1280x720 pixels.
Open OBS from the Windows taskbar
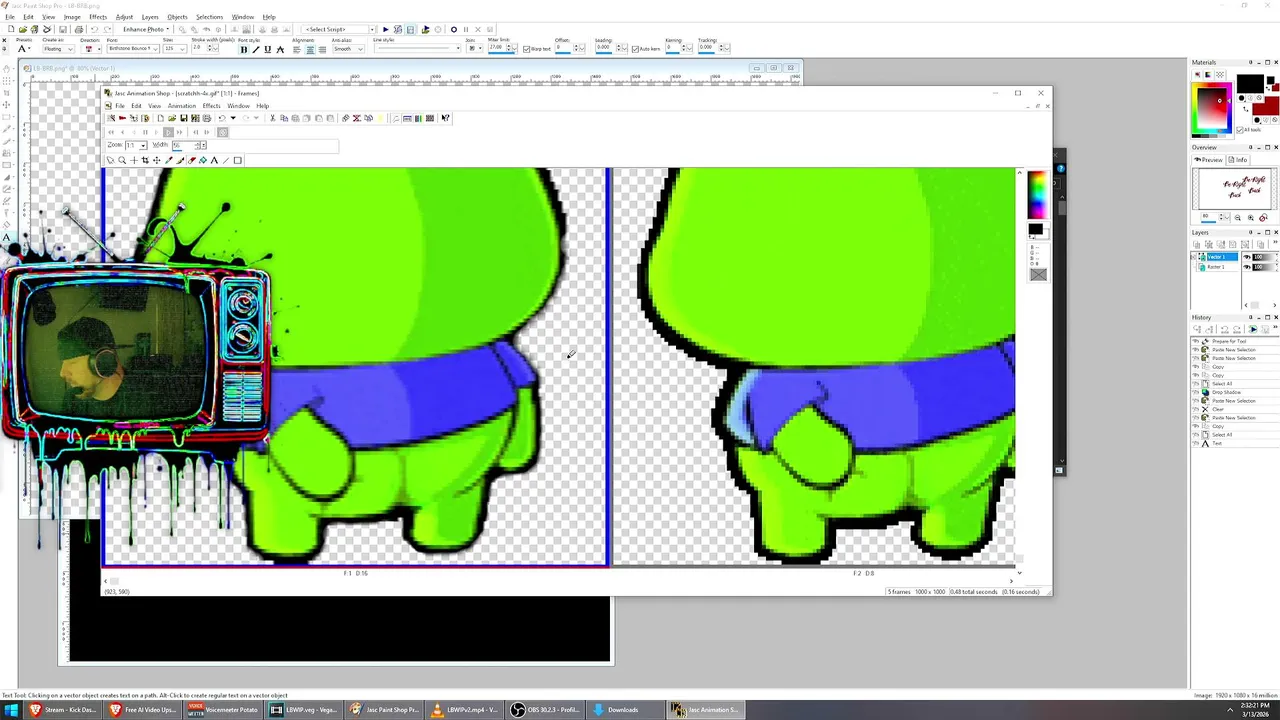tap(546, 710)
